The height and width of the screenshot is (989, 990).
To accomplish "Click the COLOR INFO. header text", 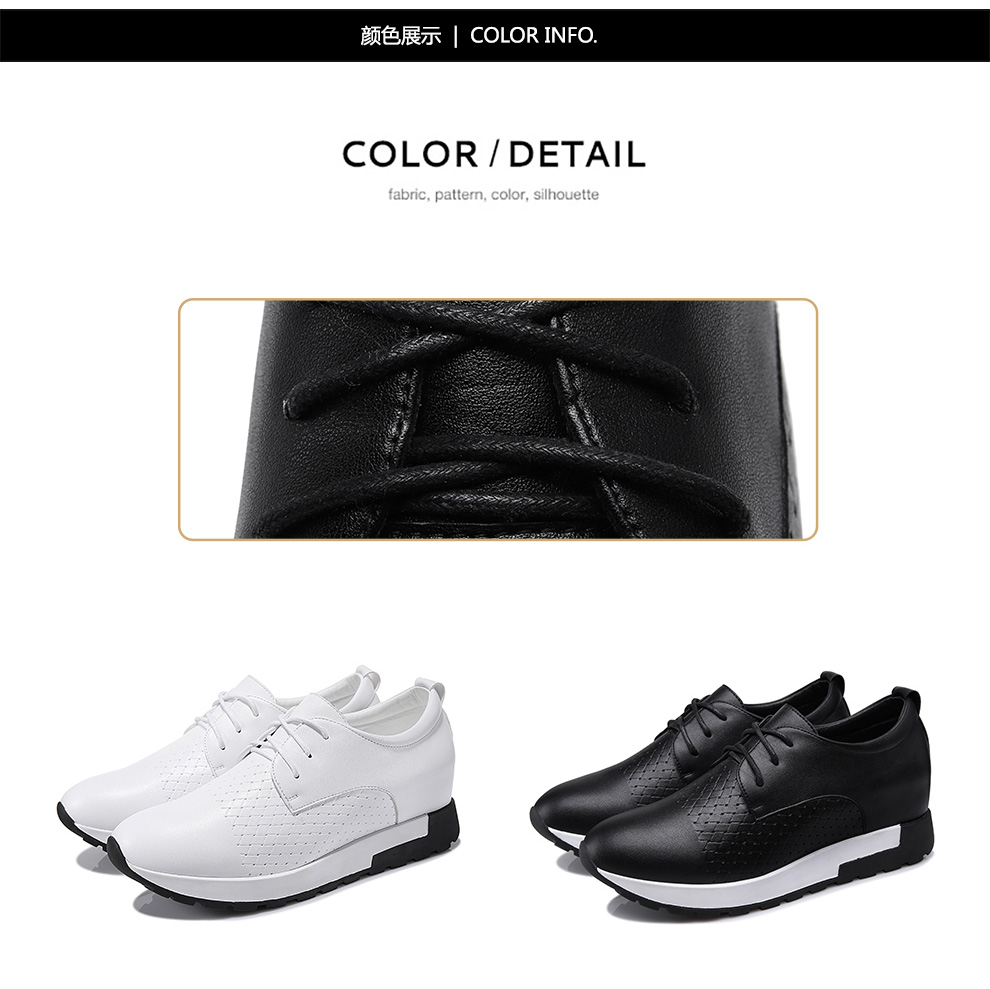I will pos(534,35).
